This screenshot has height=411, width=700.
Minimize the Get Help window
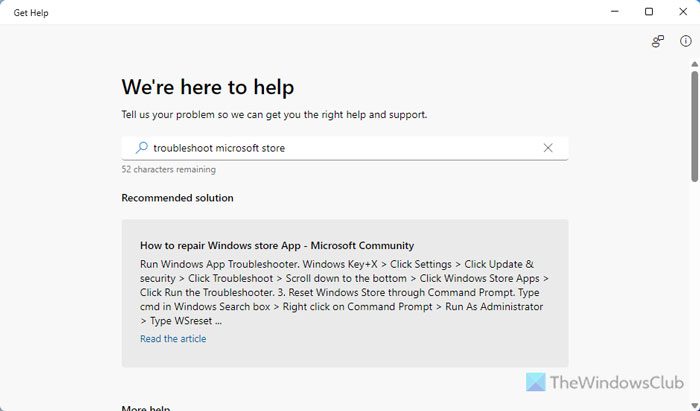click(615, 12)
